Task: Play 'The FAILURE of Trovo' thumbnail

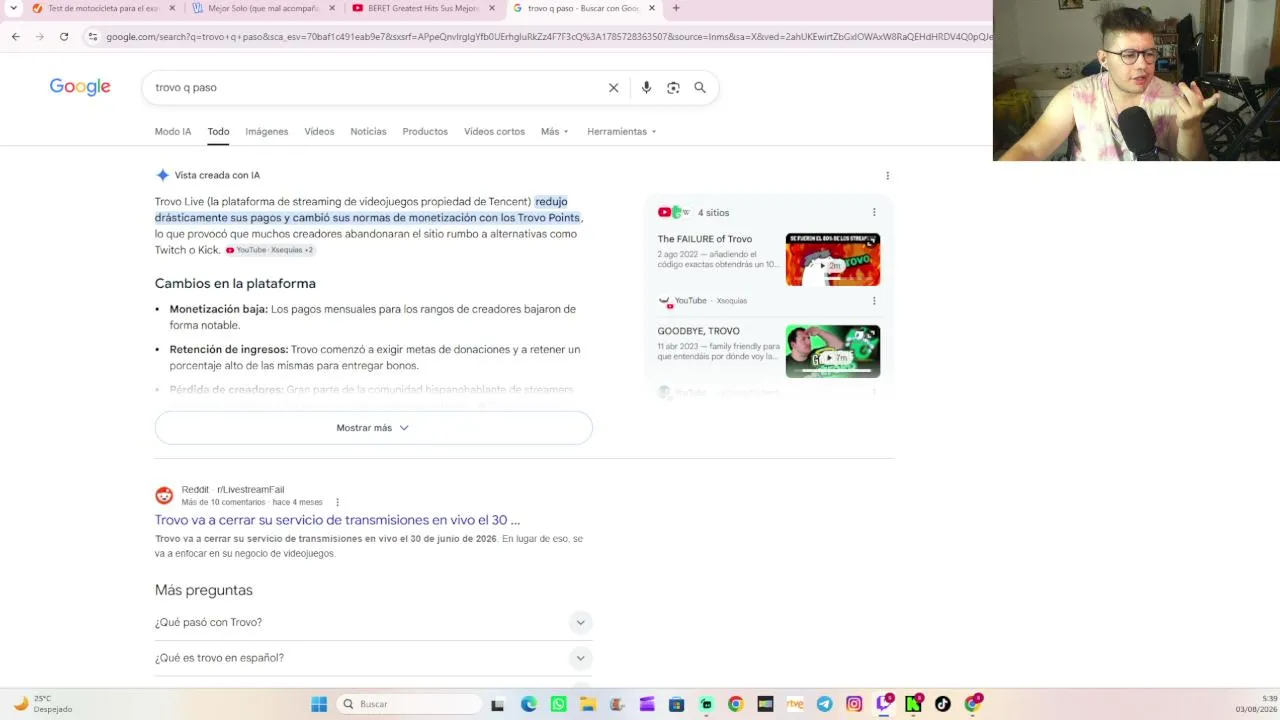Action: [x=833, y=260]
